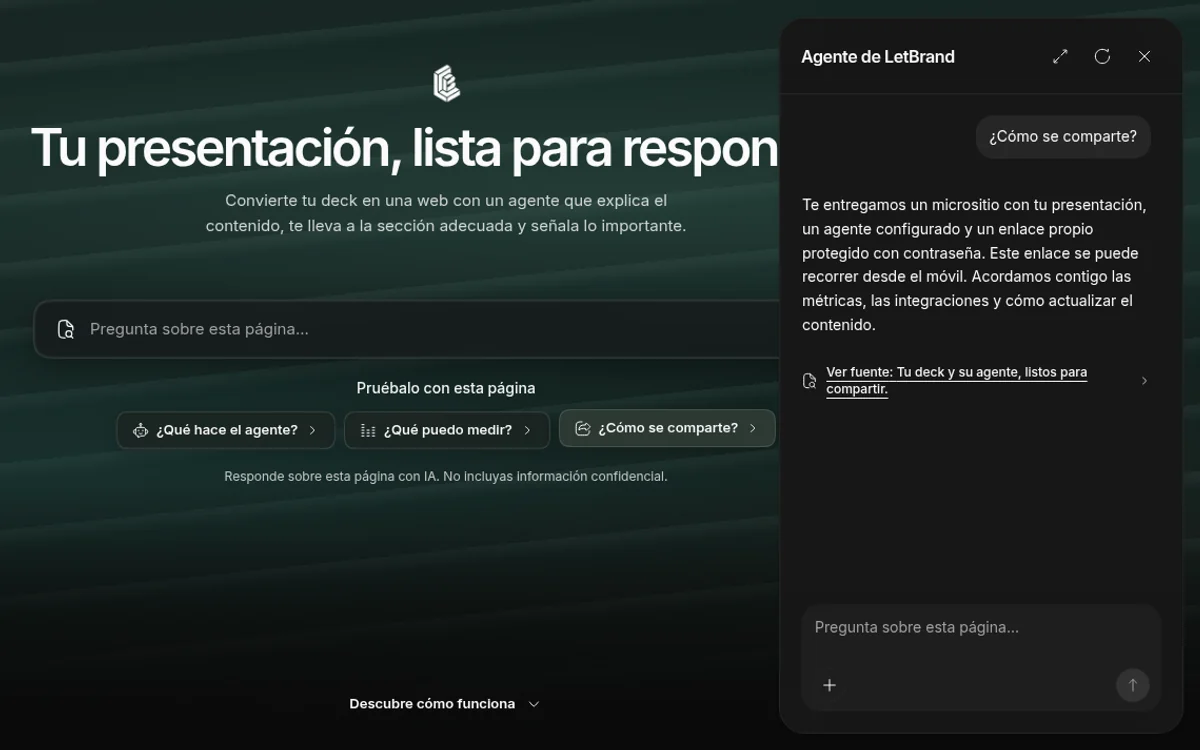1200x750 pixels.
Task: Click the 'Convierte tu deck en una web' subtitle
Action: pos(446,213)
